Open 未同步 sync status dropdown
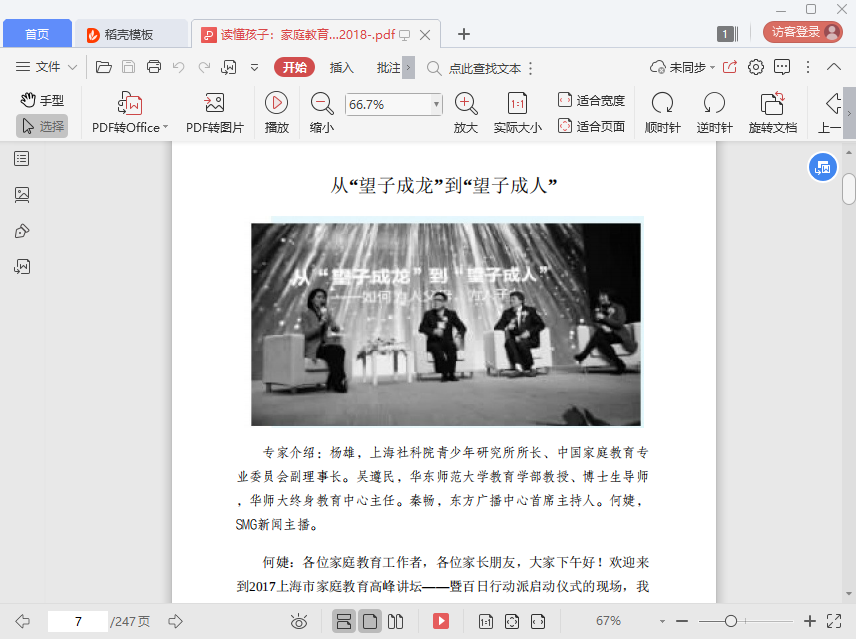 point(682,67)
